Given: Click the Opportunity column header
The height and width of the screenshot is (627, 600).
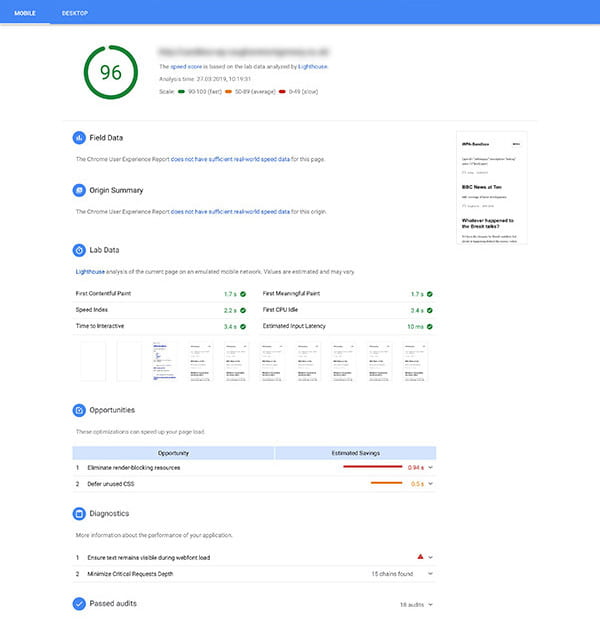Looking at the screenshot, I should [173, 453].
